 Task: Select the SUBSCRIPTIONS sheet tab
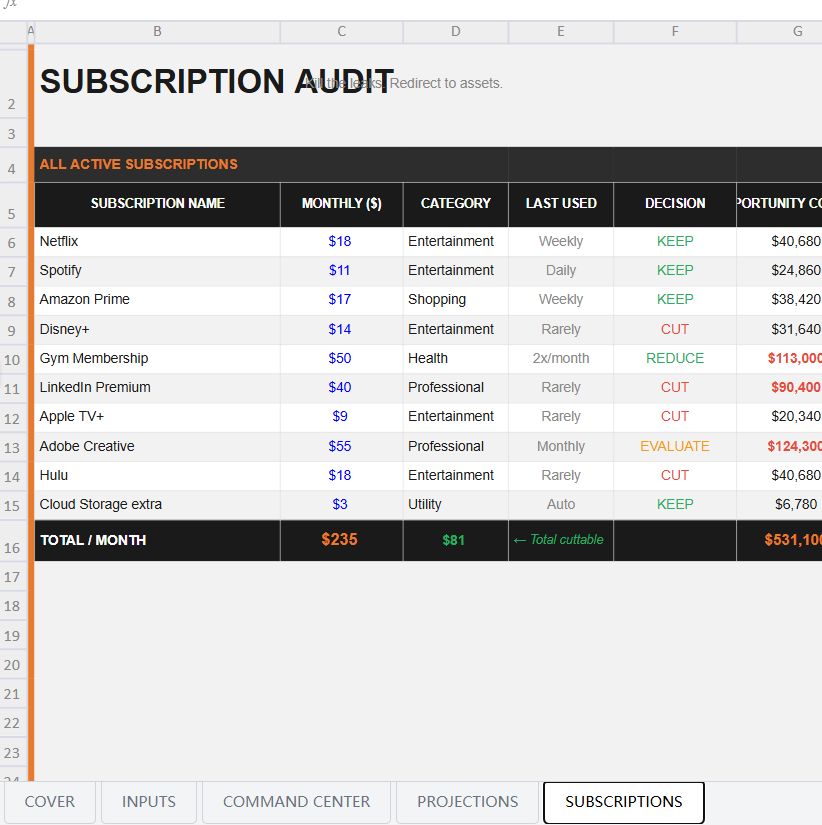point(624,801)
